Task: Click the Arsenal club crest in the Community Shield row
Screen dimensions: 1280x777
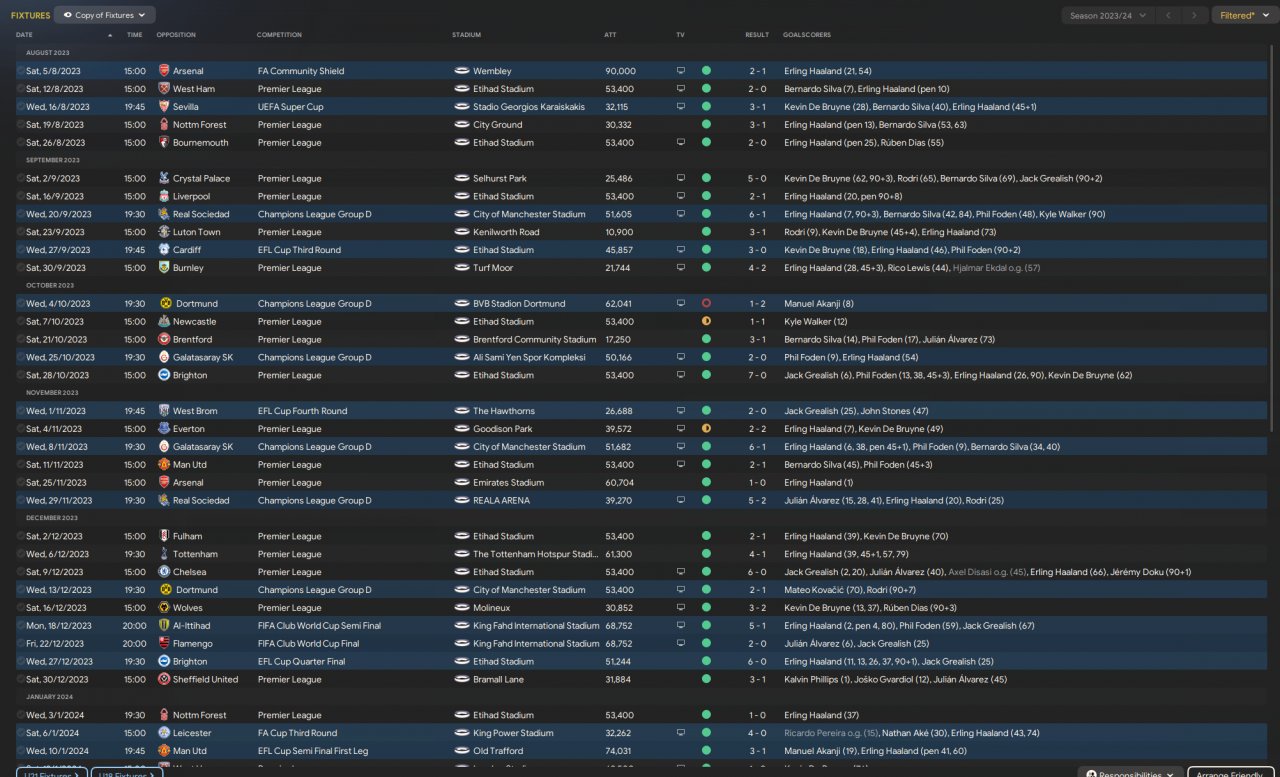Action: (164, 71)
